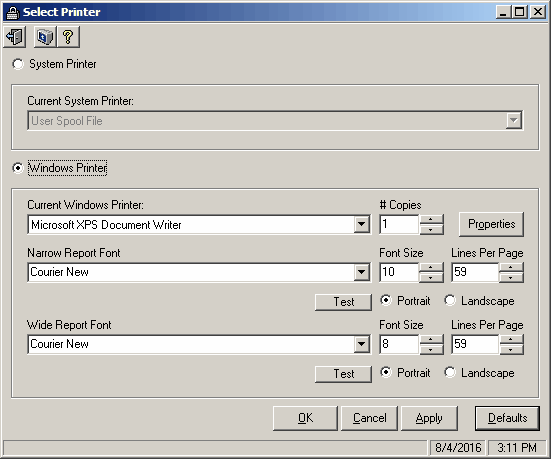This screenshot has width=551, height=459.
Task: Click Wide Report Lines Per Page field
Action: click(475, 344)
